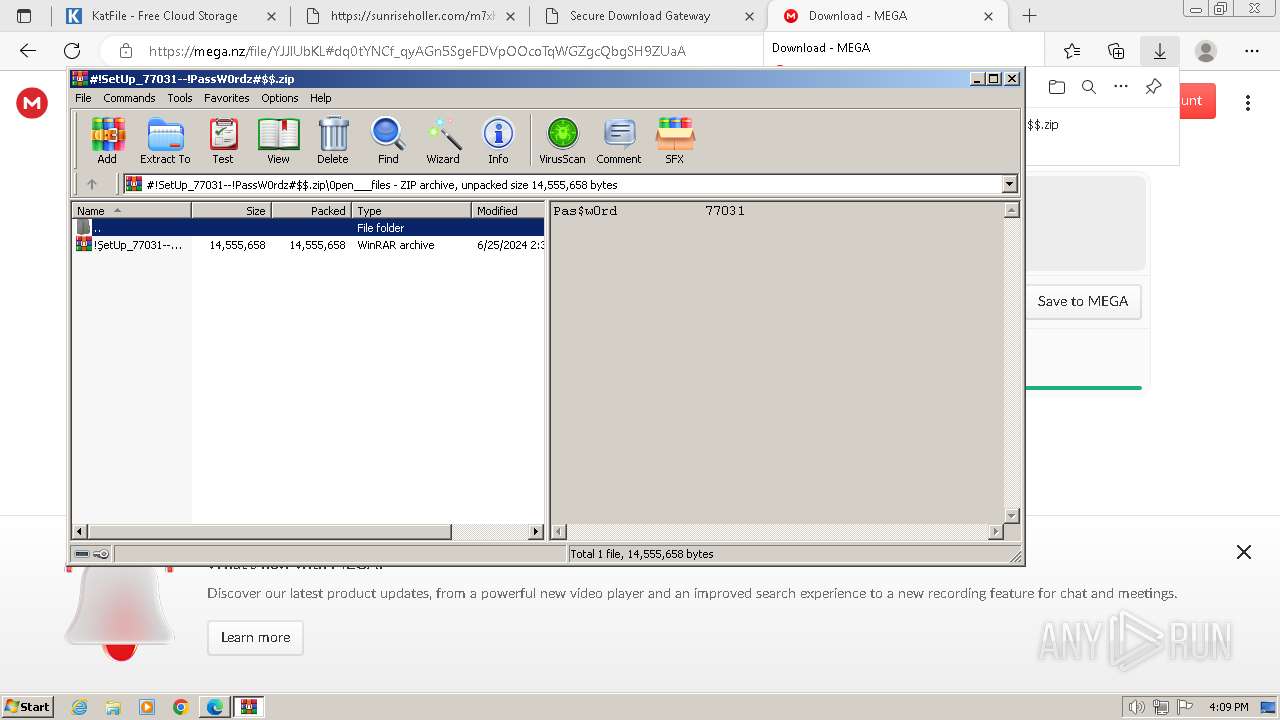Viewport: 1280px width, 720px height.
Task: Open Chrome from the taskbar
Action: point(181,707)
